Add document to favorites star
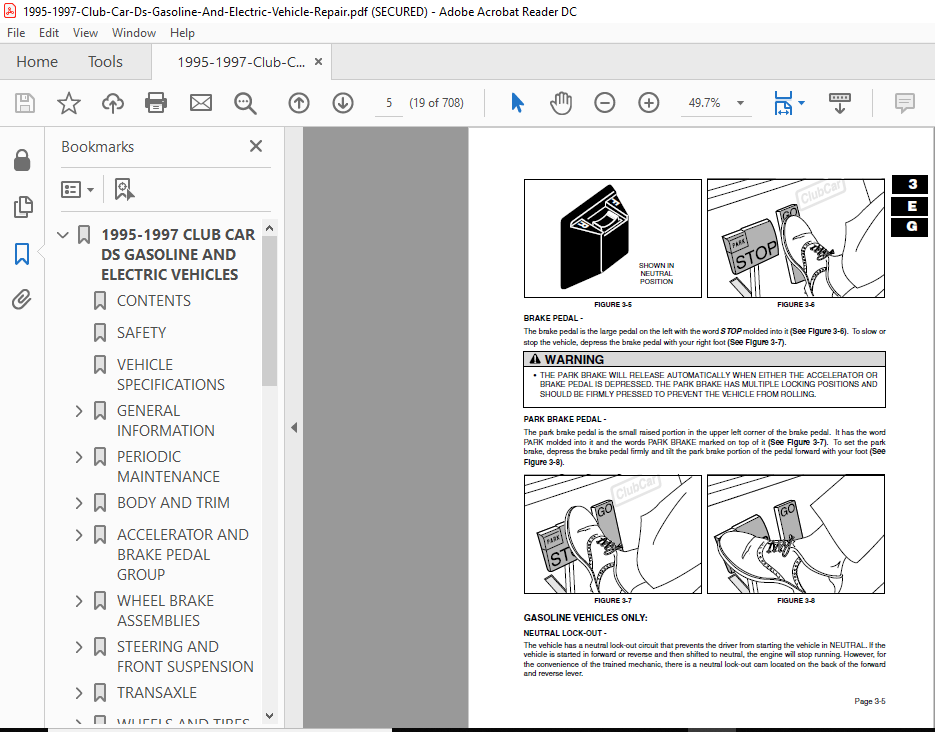 [x=69, y=103]
